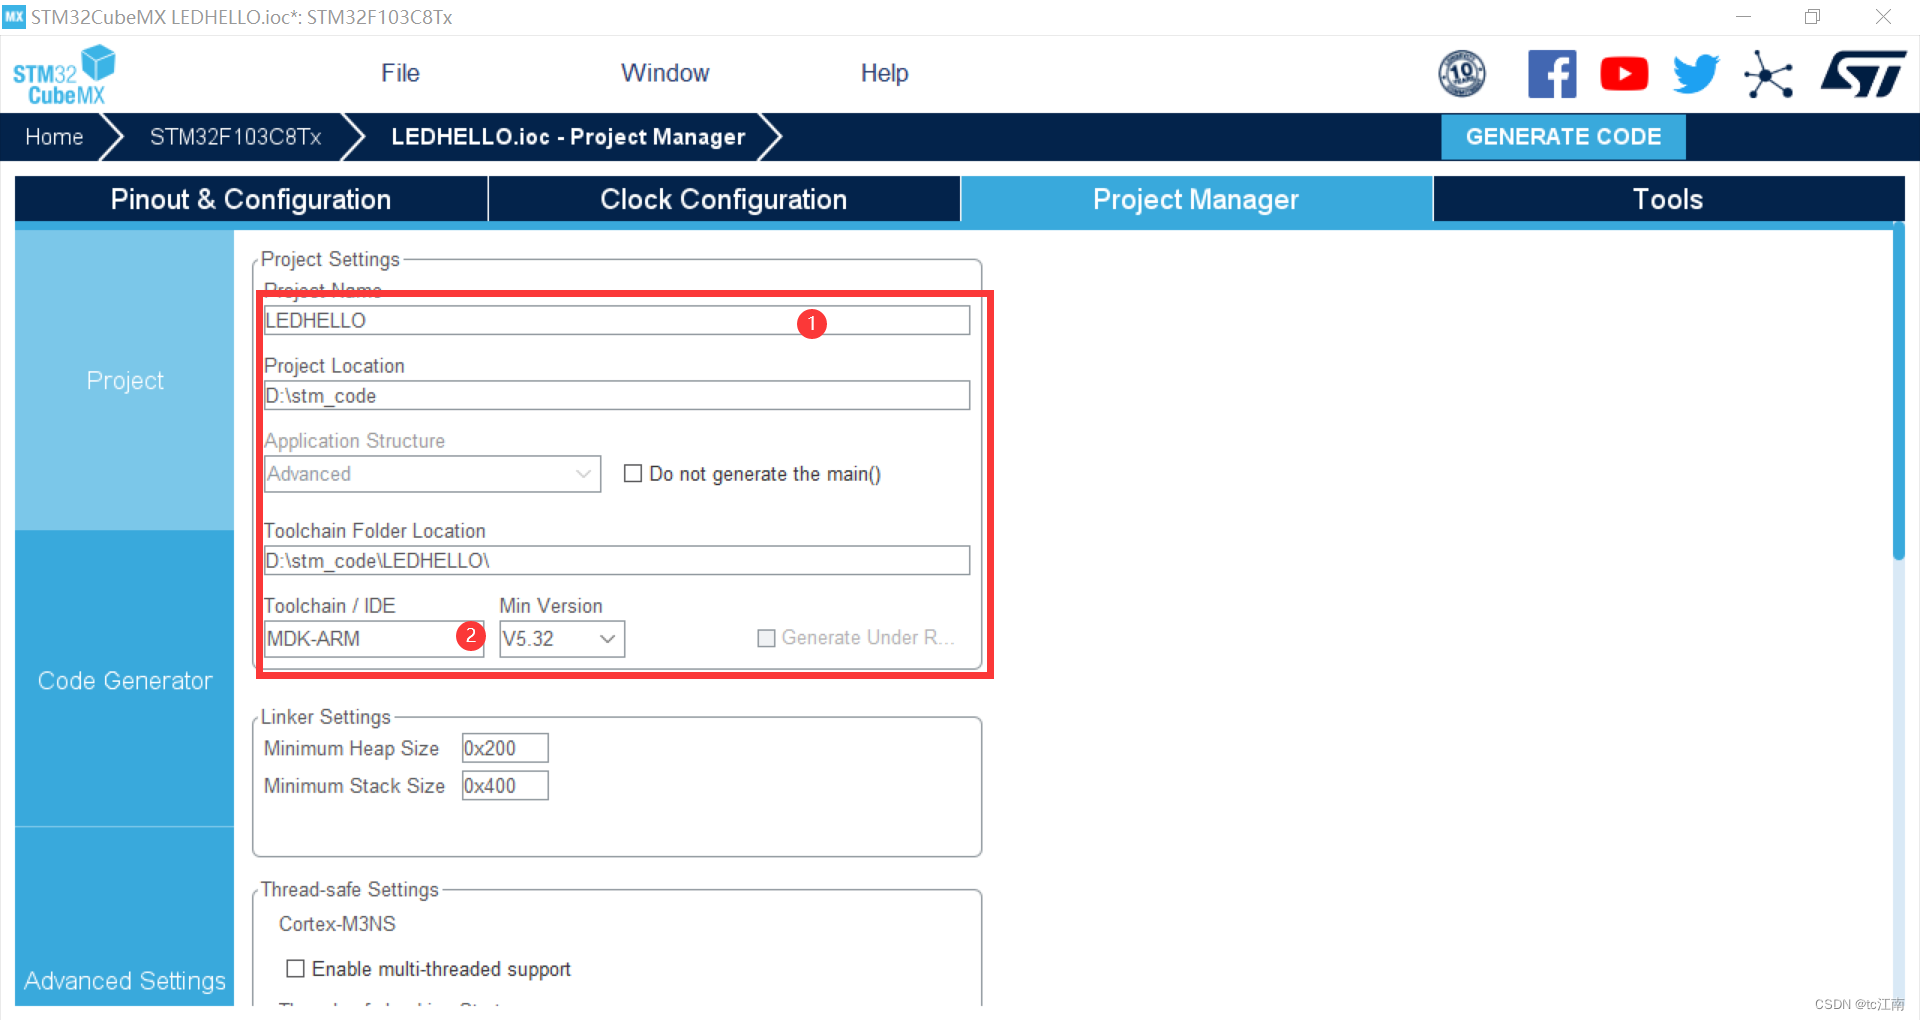Image resolution: width=1920 pixels, height=1020 pixels.
Task: Click the Project Location field
Action: (x=617, y=395)
